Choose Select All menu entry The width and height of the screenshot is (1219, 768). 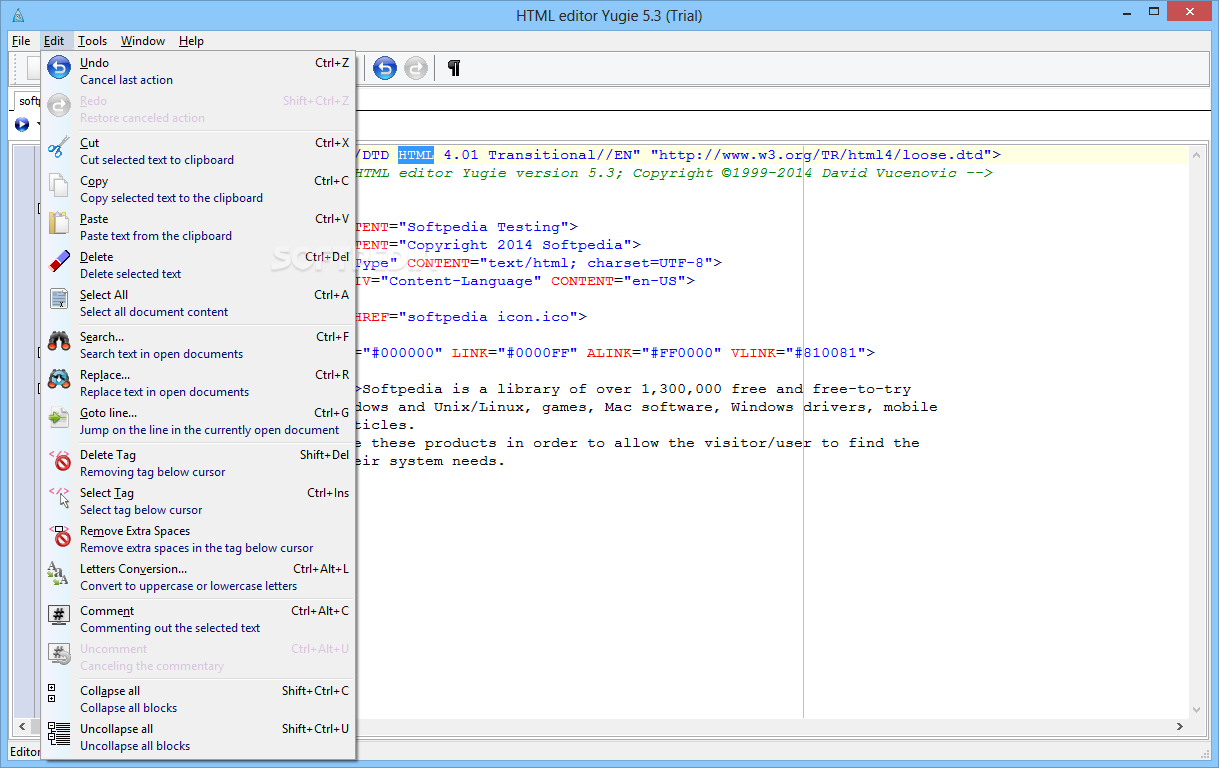coord(199,303)
